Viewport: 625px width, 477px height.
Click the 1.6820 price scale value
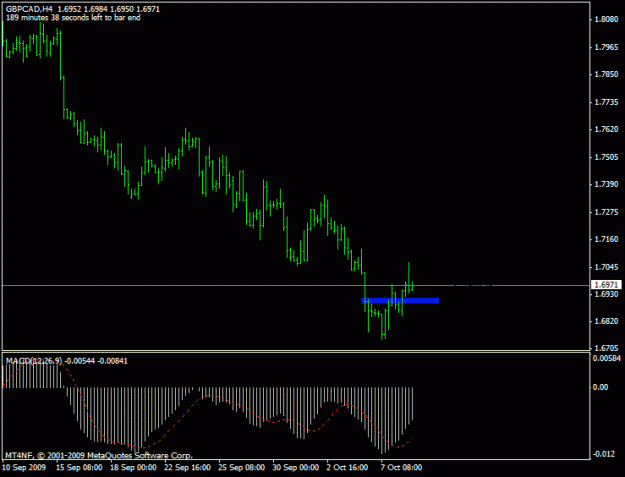(x=606, y=321)
